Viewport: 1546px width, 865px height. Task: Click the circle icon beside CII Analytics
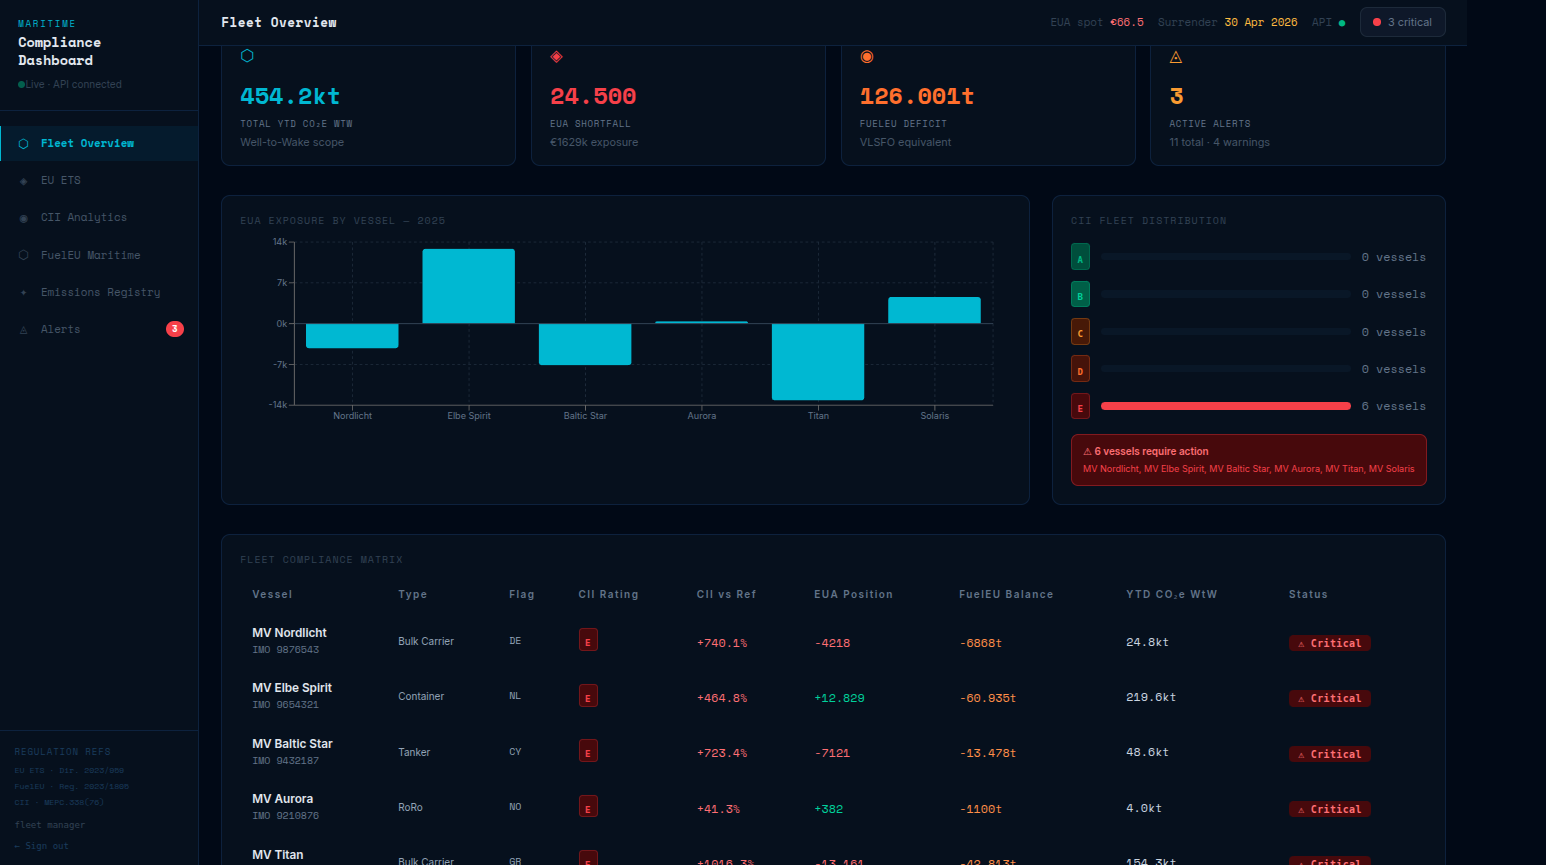point(23,218)
